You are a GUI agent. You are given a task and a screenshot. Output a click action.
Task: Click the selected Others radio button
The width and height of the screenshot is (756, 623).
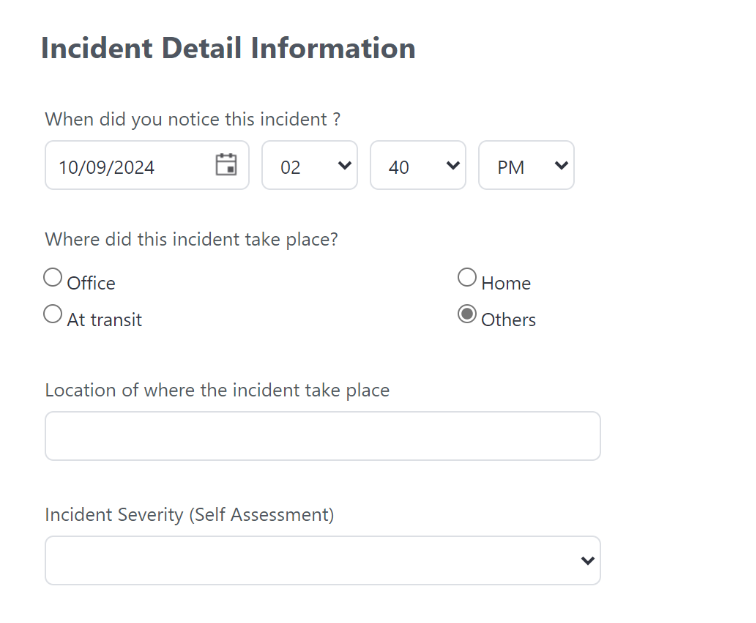[467, 315]
